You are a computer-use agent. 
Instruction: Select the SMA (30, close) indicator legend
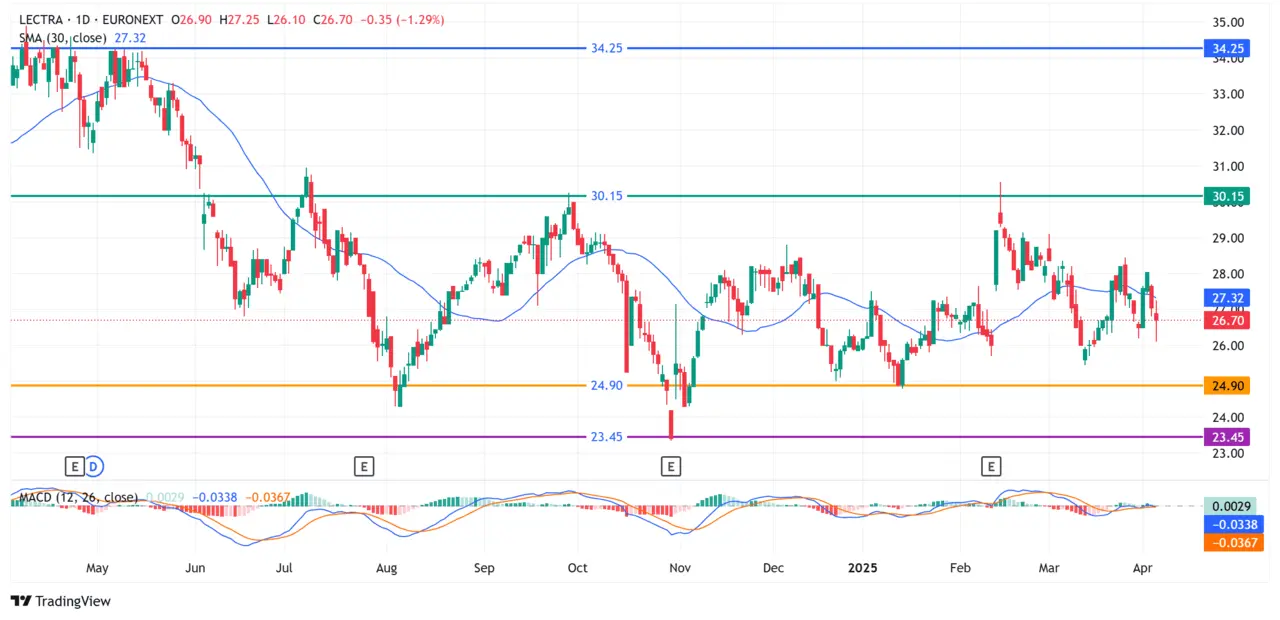click(x=62, y=38)
